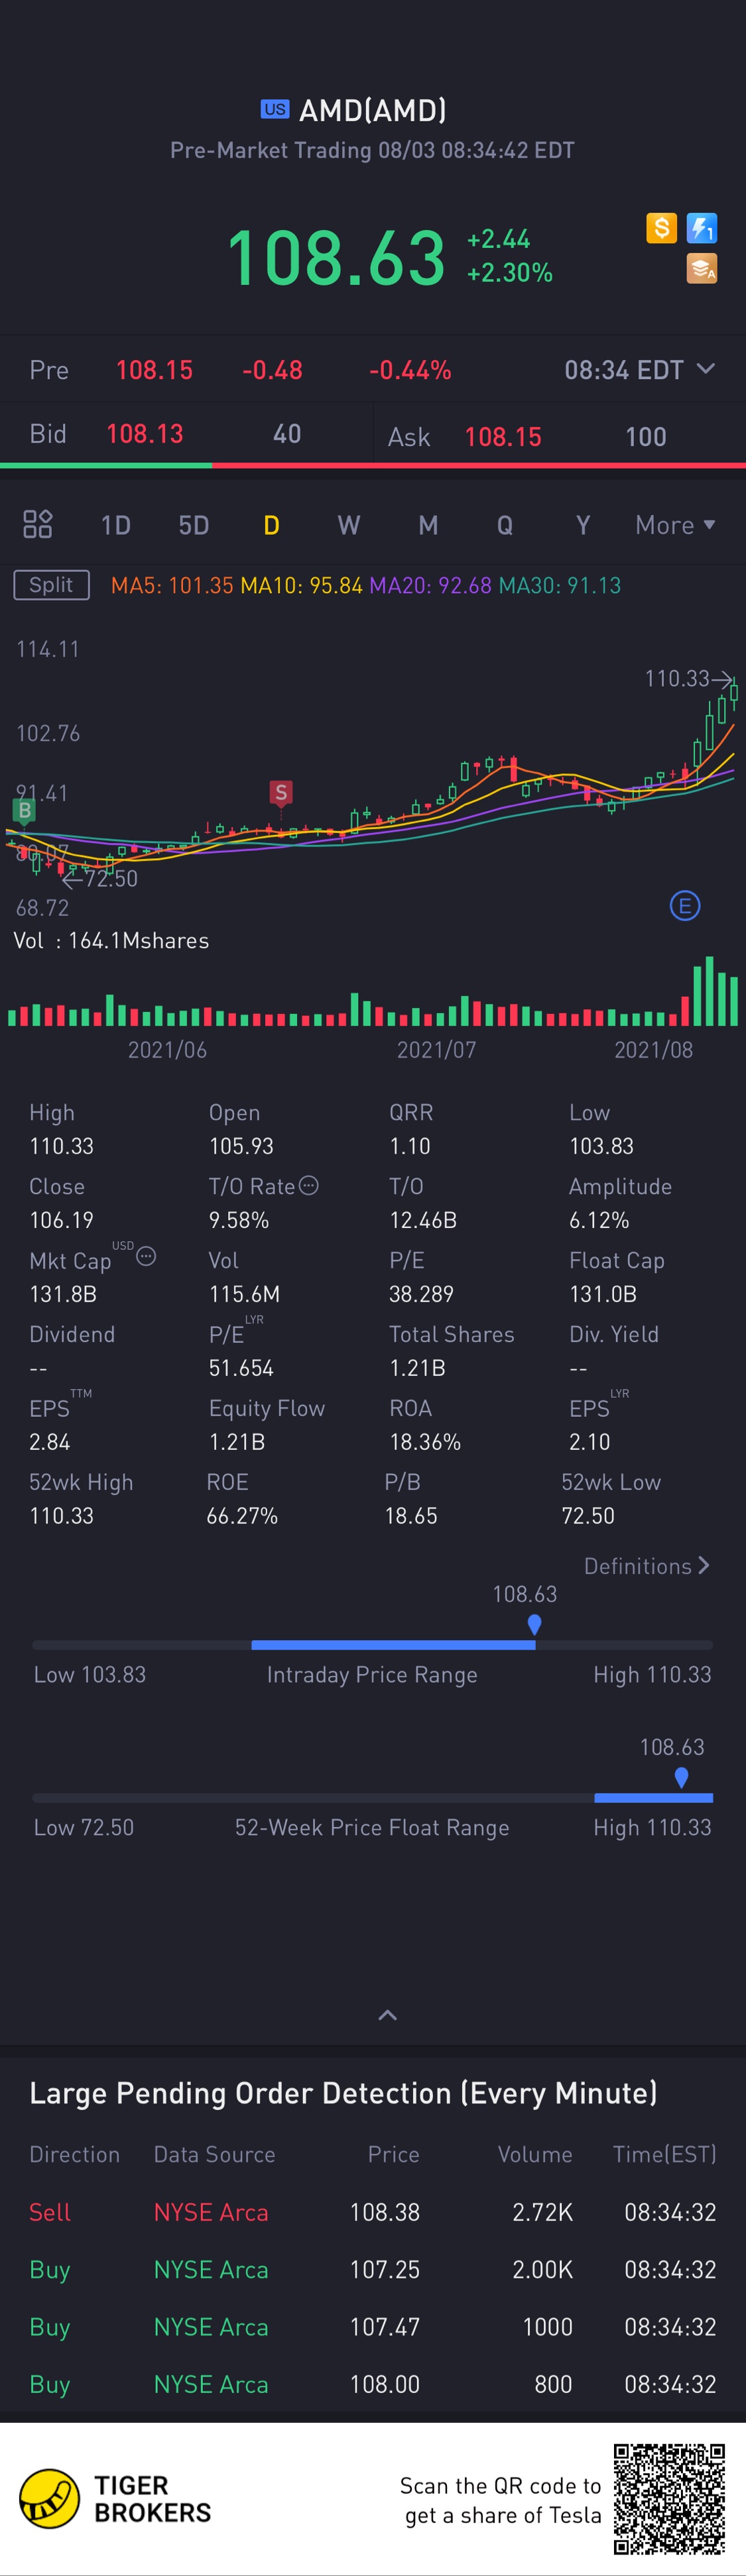Tap the Tiger Brokers logo
Screen dimensions: 746x2576
coord(116,2499)
